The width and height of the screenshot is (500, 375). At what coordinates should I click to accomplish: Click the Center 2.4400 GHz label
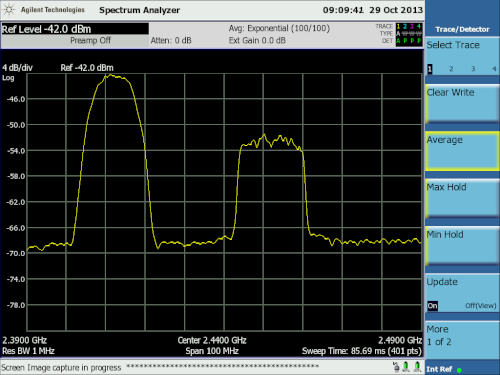tap(212, 340)
